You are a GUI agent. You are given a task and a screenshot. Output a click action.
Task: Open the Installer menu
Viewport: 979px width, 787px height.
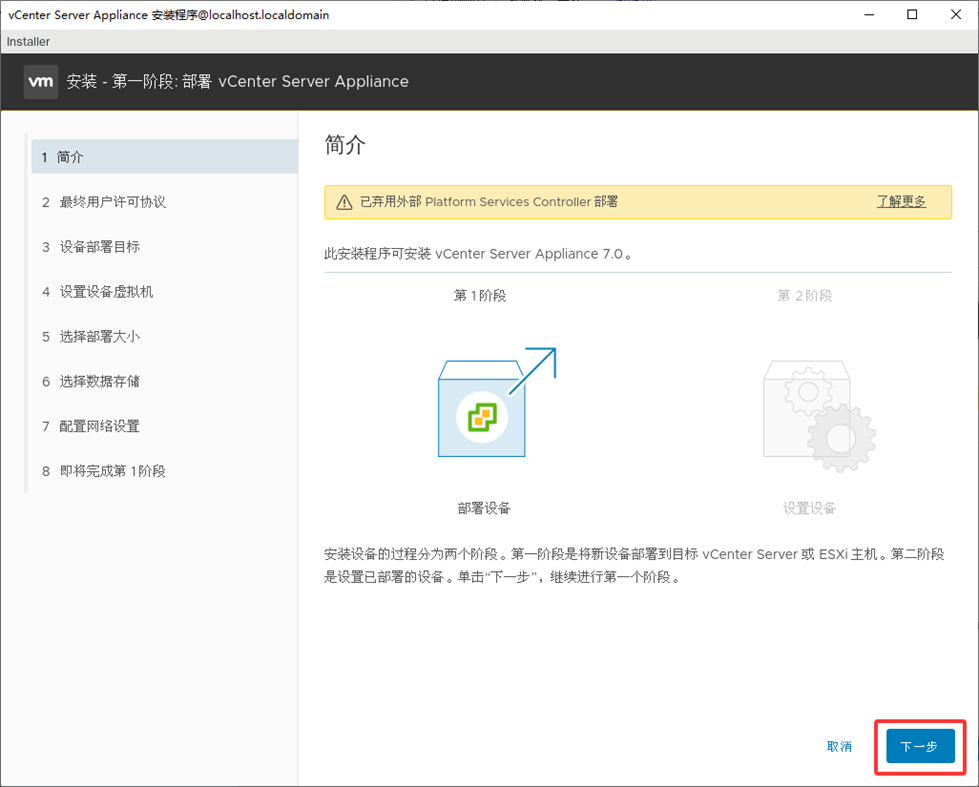tap(28, 42)
